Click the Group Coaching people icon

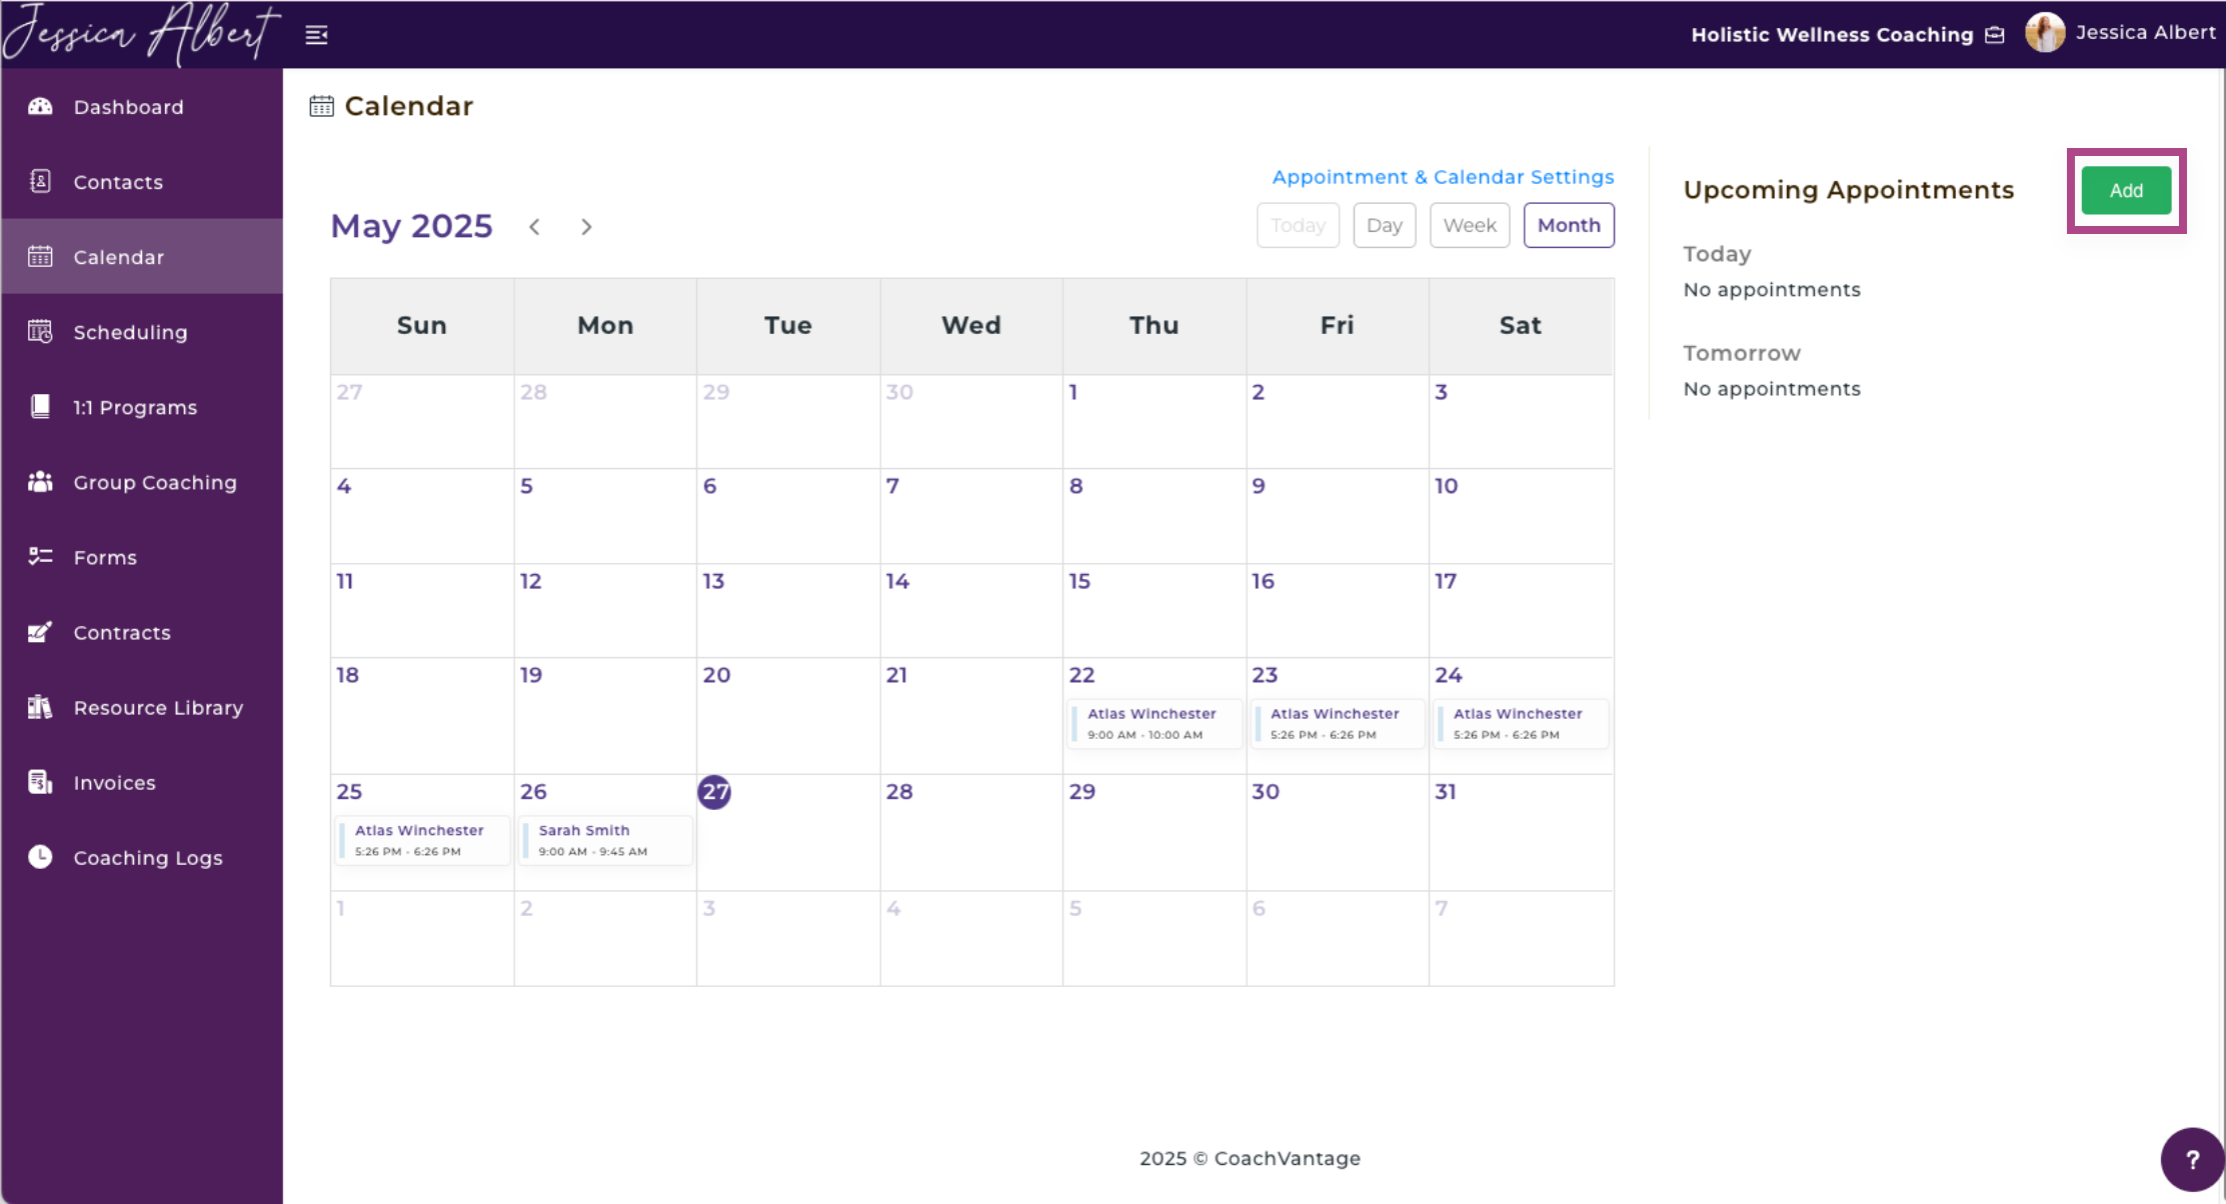pos(40,482)
